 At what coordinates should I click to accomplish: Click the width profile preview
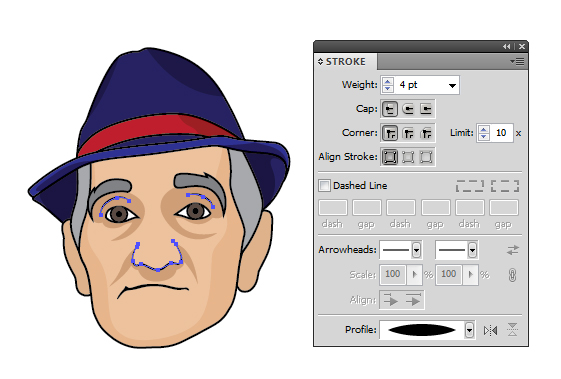422,330
